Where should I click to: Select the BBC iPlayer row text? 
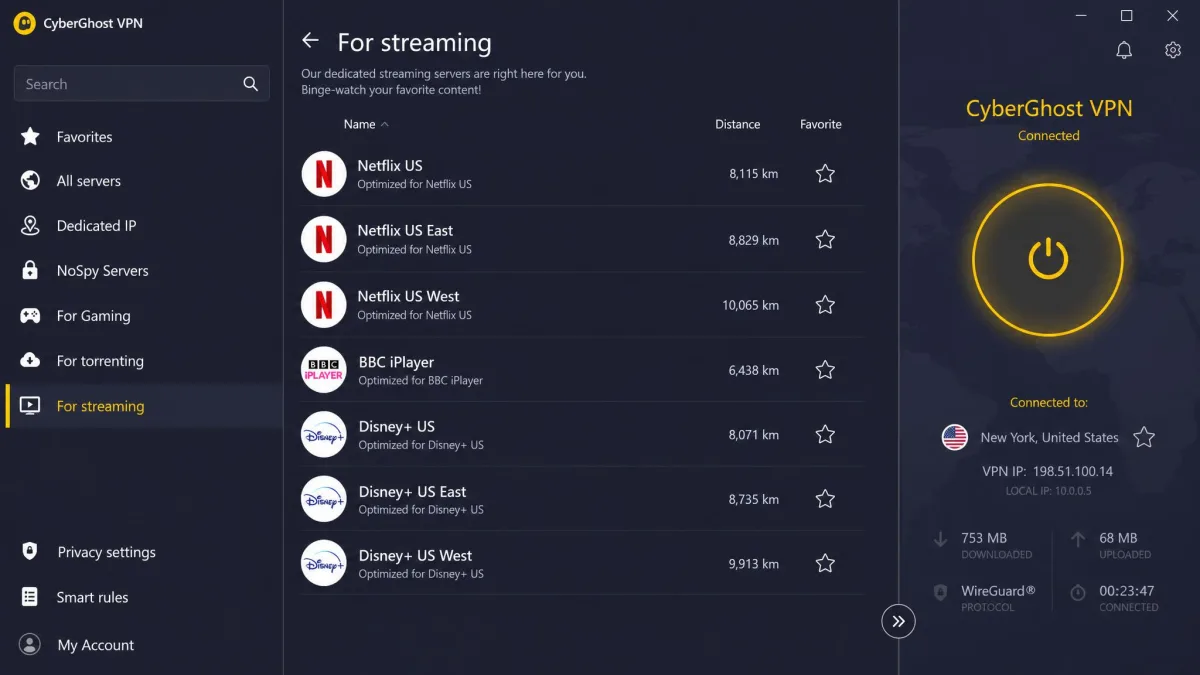pyautogui.click(x=396, y=362)
